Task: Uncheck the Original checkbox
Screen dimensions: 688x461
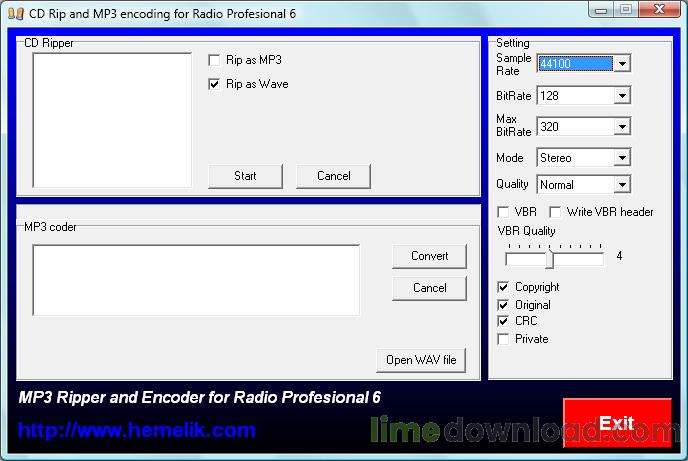Action: tap(503, 305)
